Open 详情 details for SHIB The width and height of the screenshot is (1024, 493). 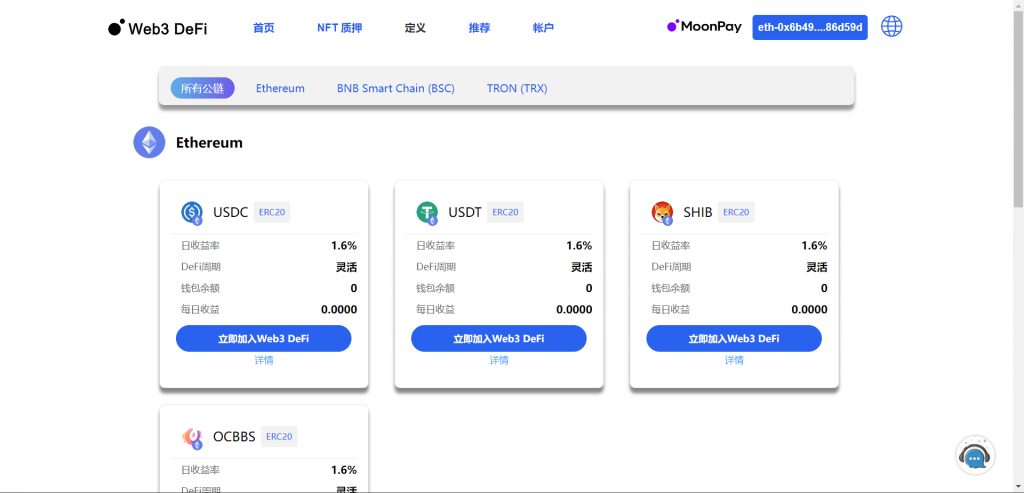[734, 360]
